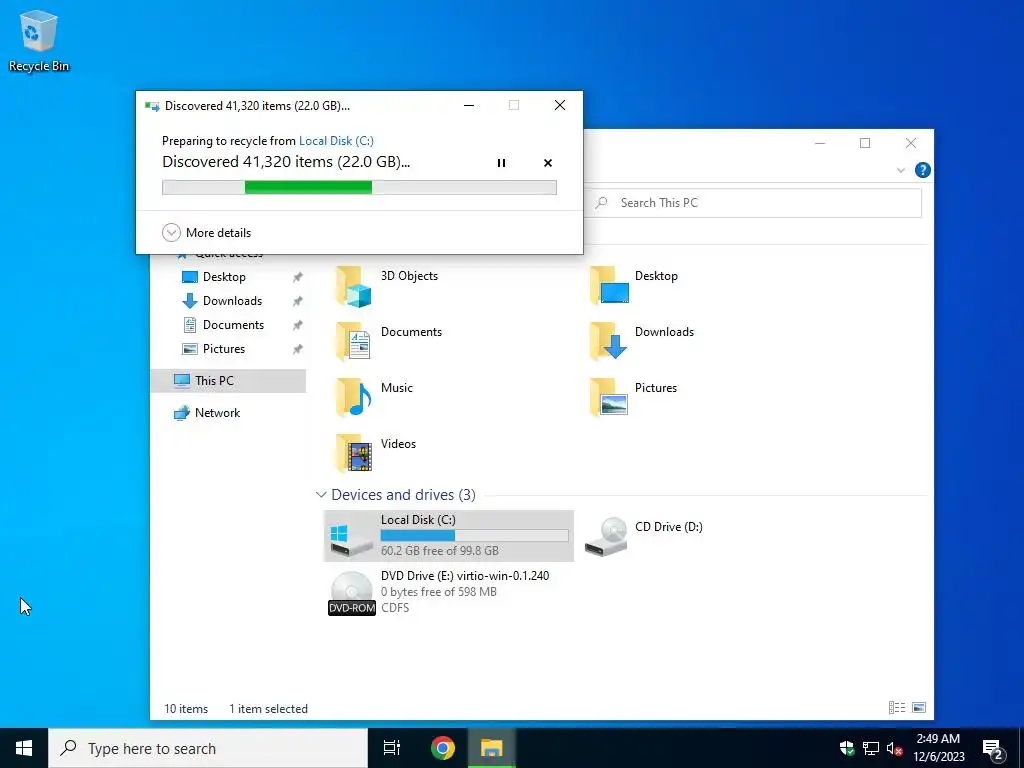This screenshot has height=768, width=1024.
Task: Collapse the Devices and drives section
Action: click(321, 495)
